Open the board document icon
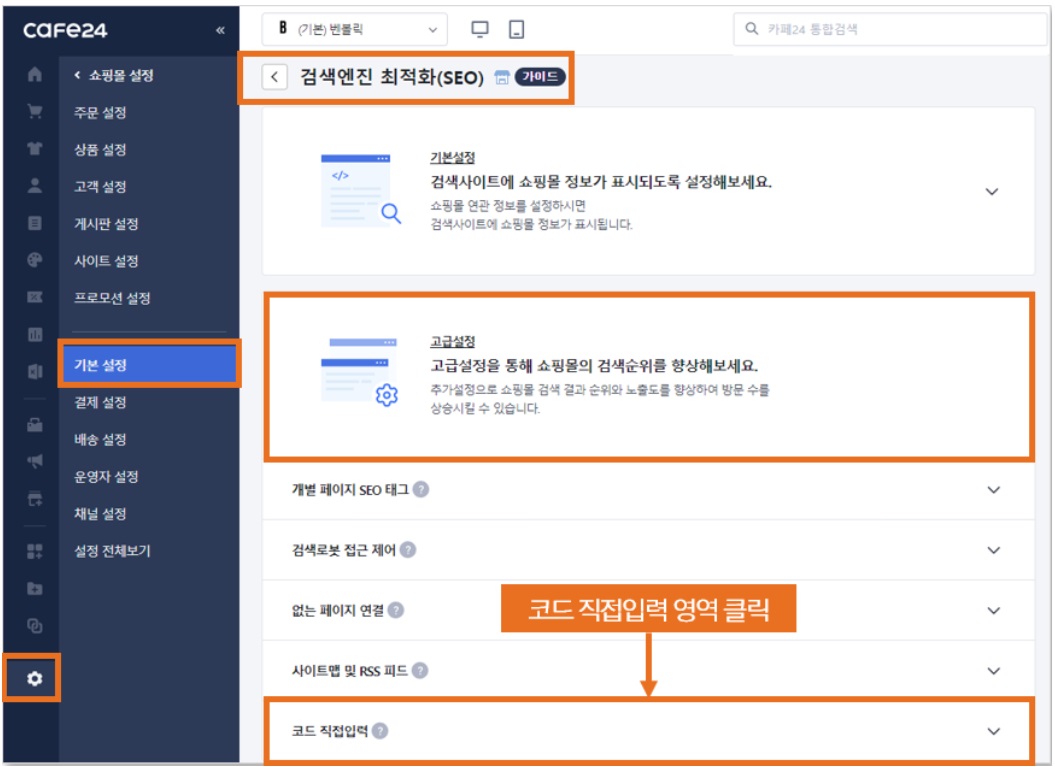Viewport: 1055px width, 767px height. point(35,223)
